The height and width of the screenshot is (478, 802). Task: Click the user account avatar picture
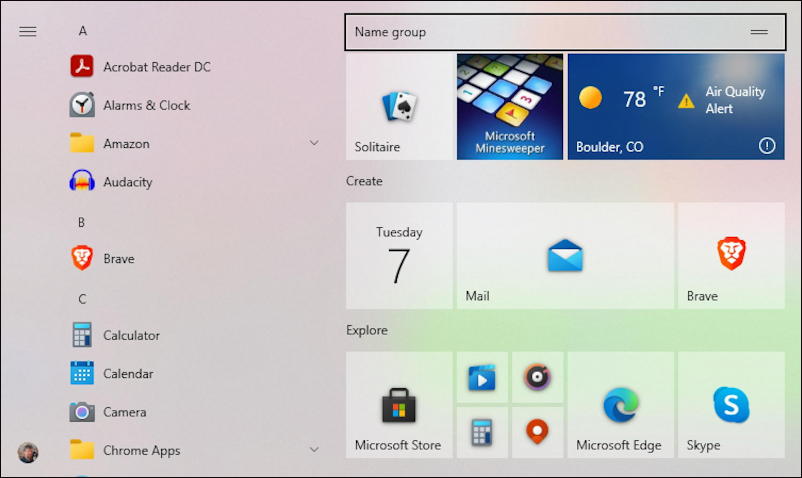[28, 452]
